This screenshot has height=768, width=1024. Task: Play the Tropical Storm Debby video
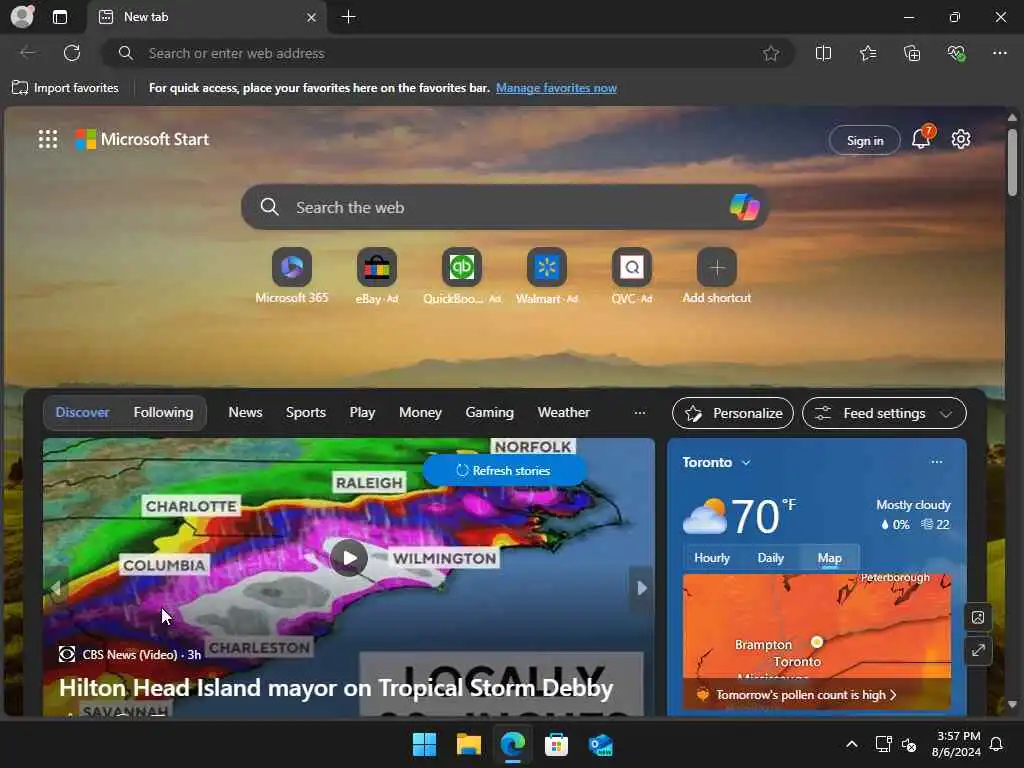[x=349, y=558]
